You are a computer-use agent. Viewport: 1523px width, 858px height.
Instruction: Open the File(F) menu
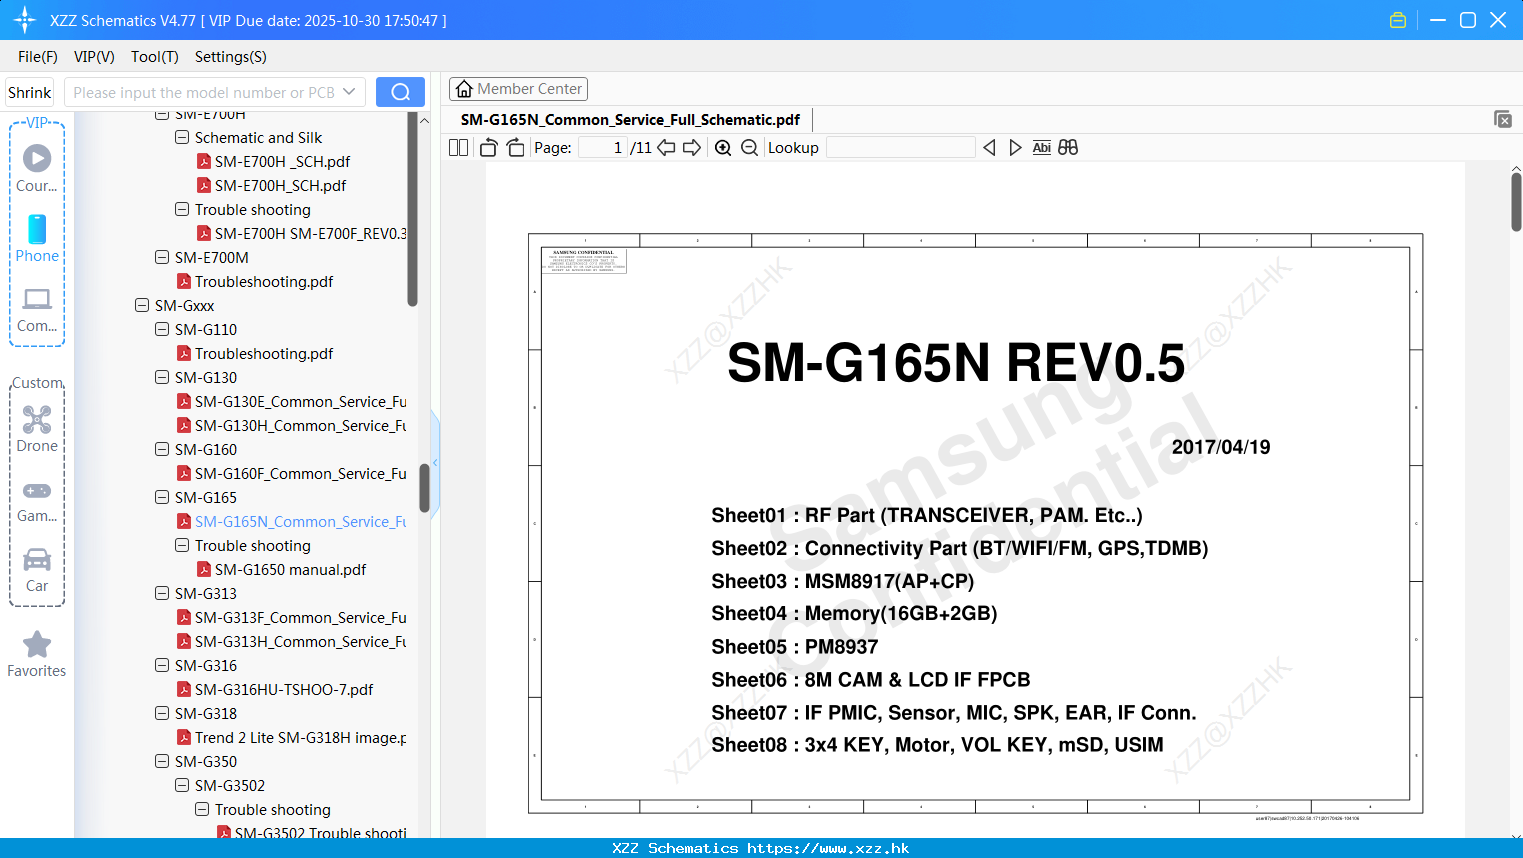tap(38, 57)
